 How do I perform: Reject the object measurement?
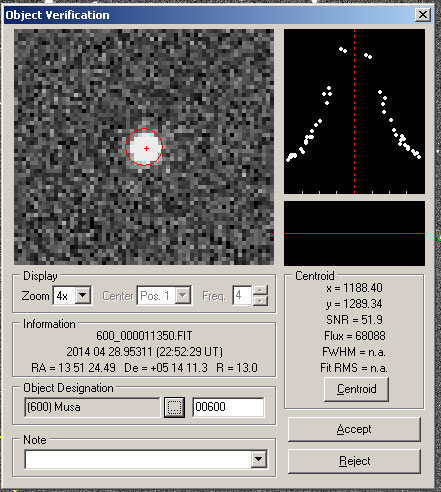tap(354, 461)
